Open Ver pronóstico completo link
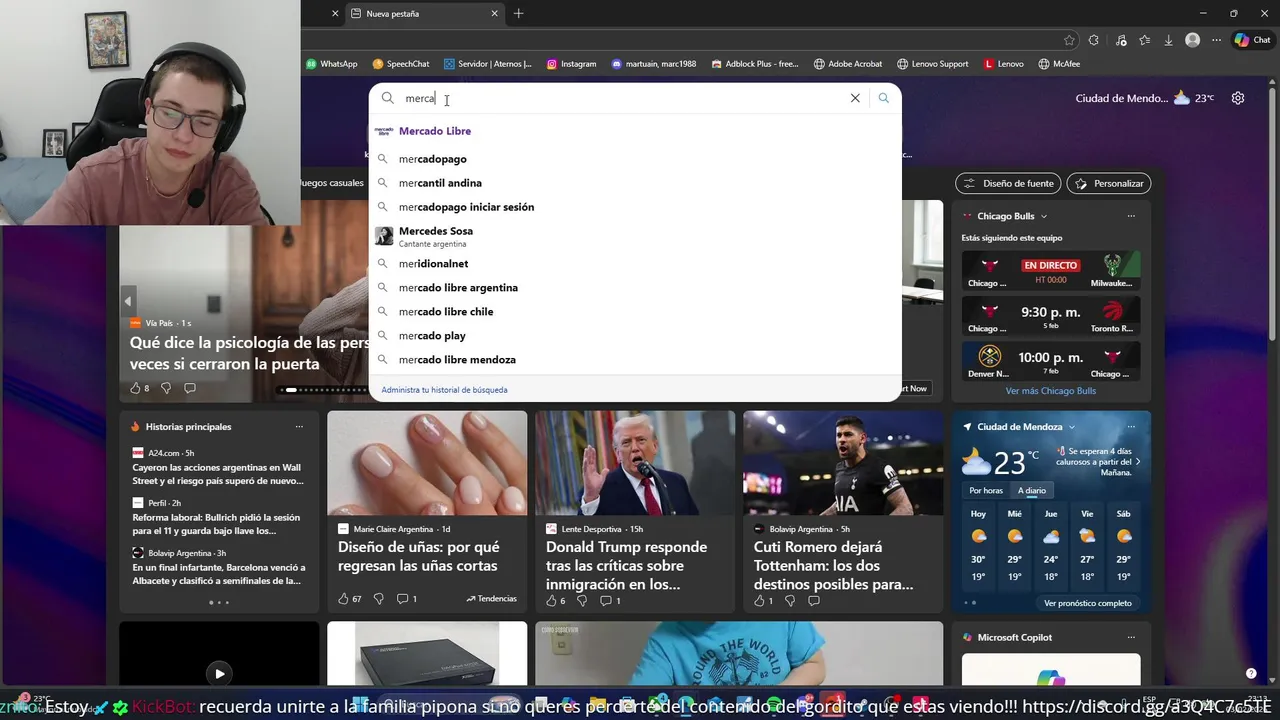 [x=1088, y=603]
